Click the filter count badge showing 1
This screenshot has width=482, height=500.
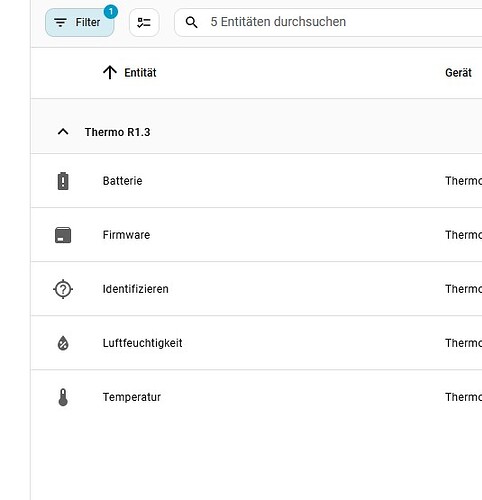tap(111, 12)
